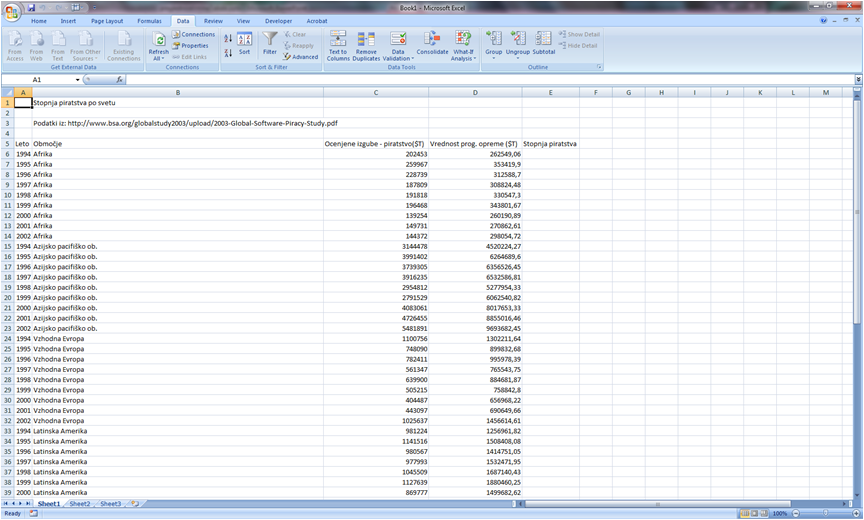The image size is (864, 520).
Task: Switch to Page Layout view in status bar
Action: pos(754,513)
